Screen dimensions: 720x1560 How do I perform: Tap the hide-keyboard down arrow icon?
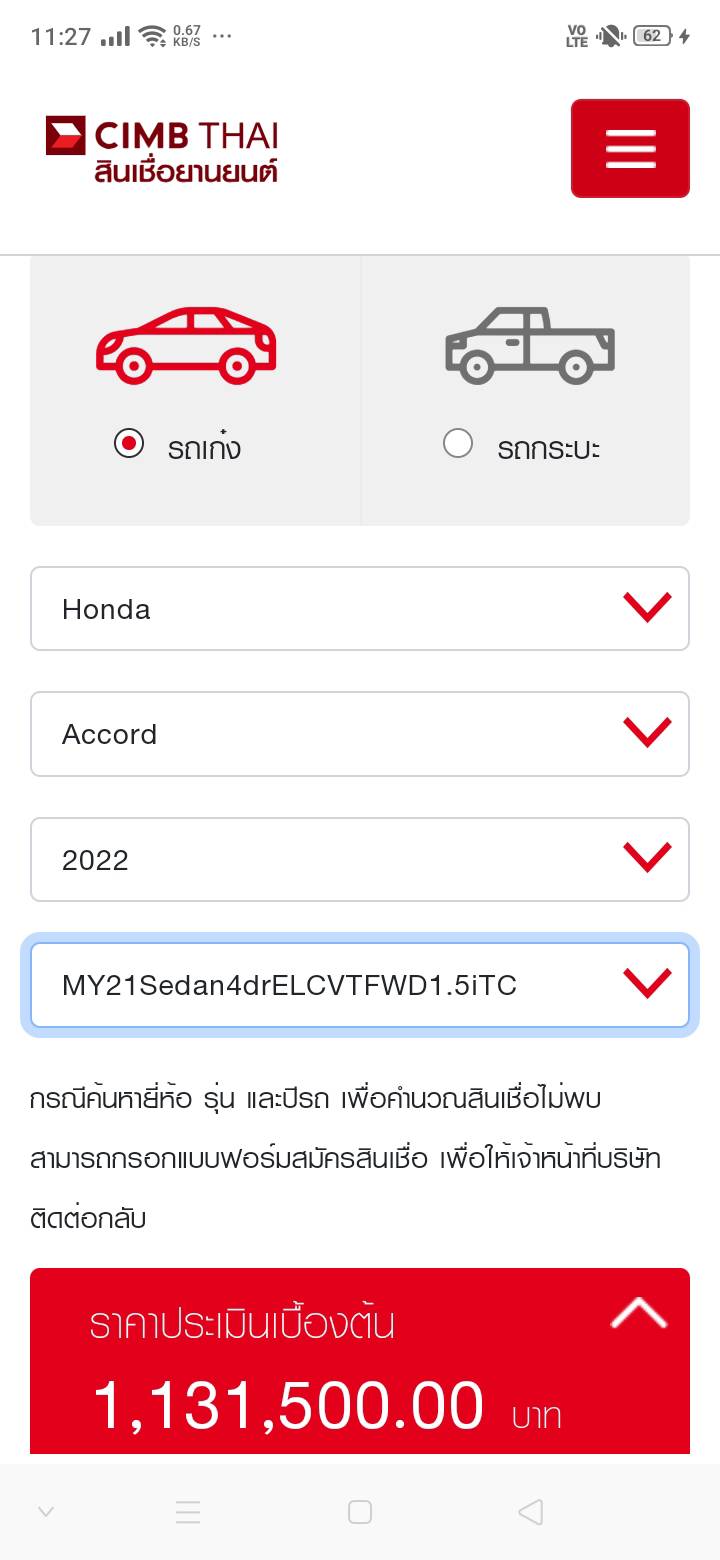coord(45,1512)
